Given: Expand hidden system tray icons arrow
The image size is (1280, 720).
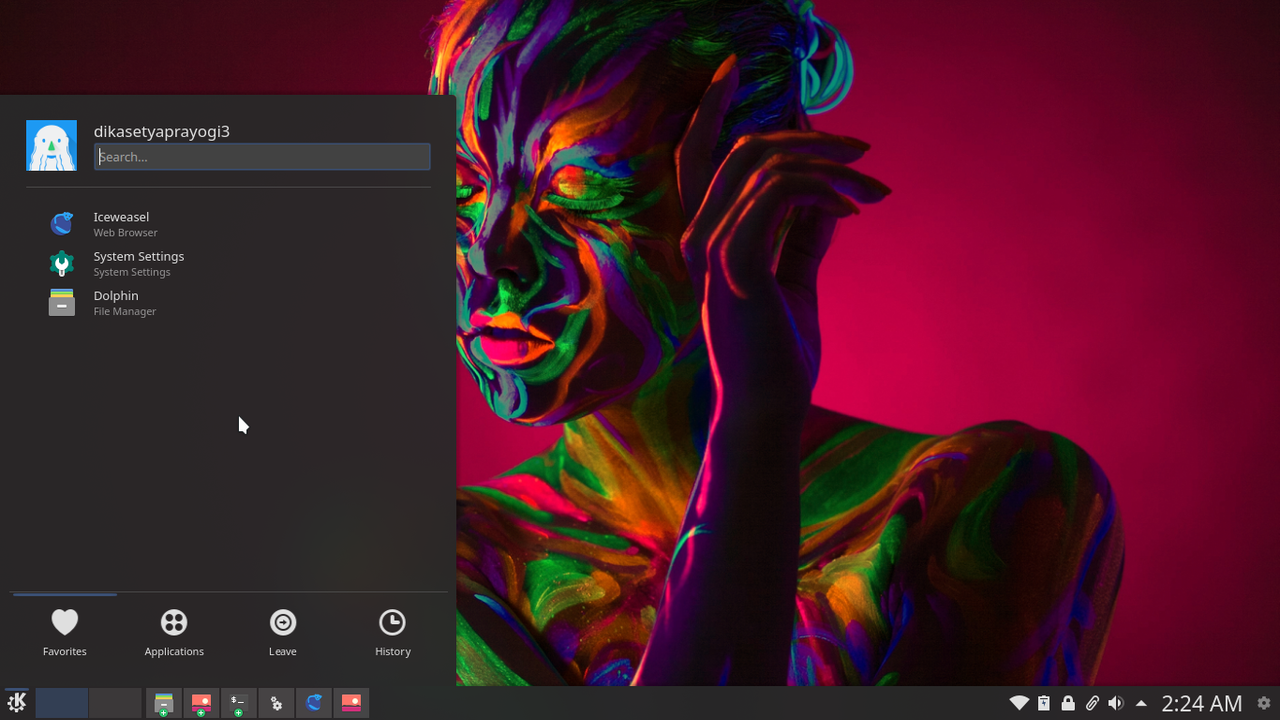Looking at the screenshot, I should click(x=1141, y=703).
